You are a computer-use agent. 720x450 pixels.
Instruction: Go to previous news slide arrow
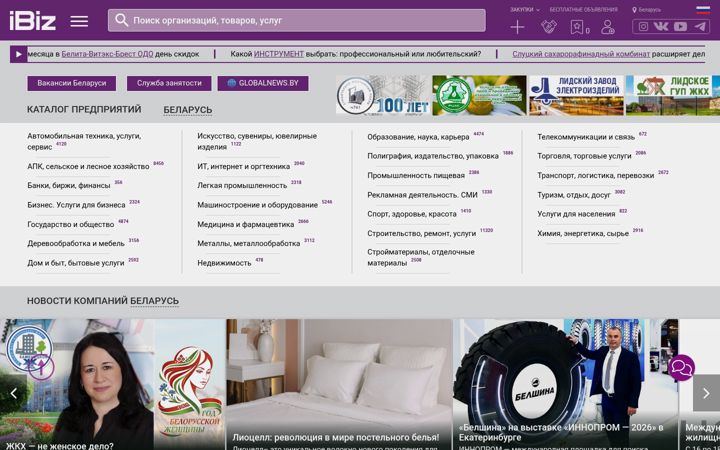(x=13, y=393)
